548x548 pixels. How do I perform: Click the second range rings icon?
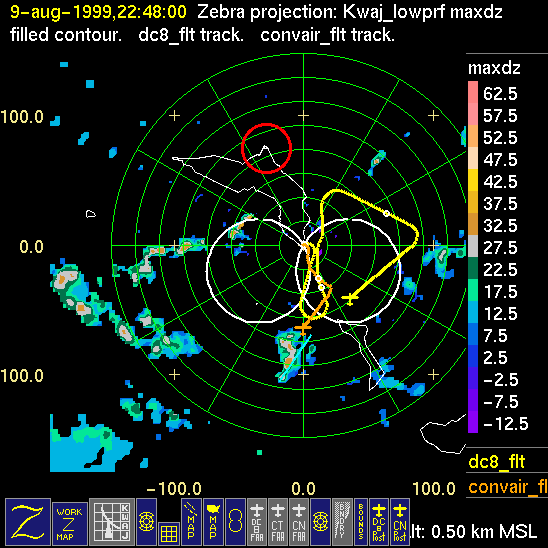click(x=320, y=522)
